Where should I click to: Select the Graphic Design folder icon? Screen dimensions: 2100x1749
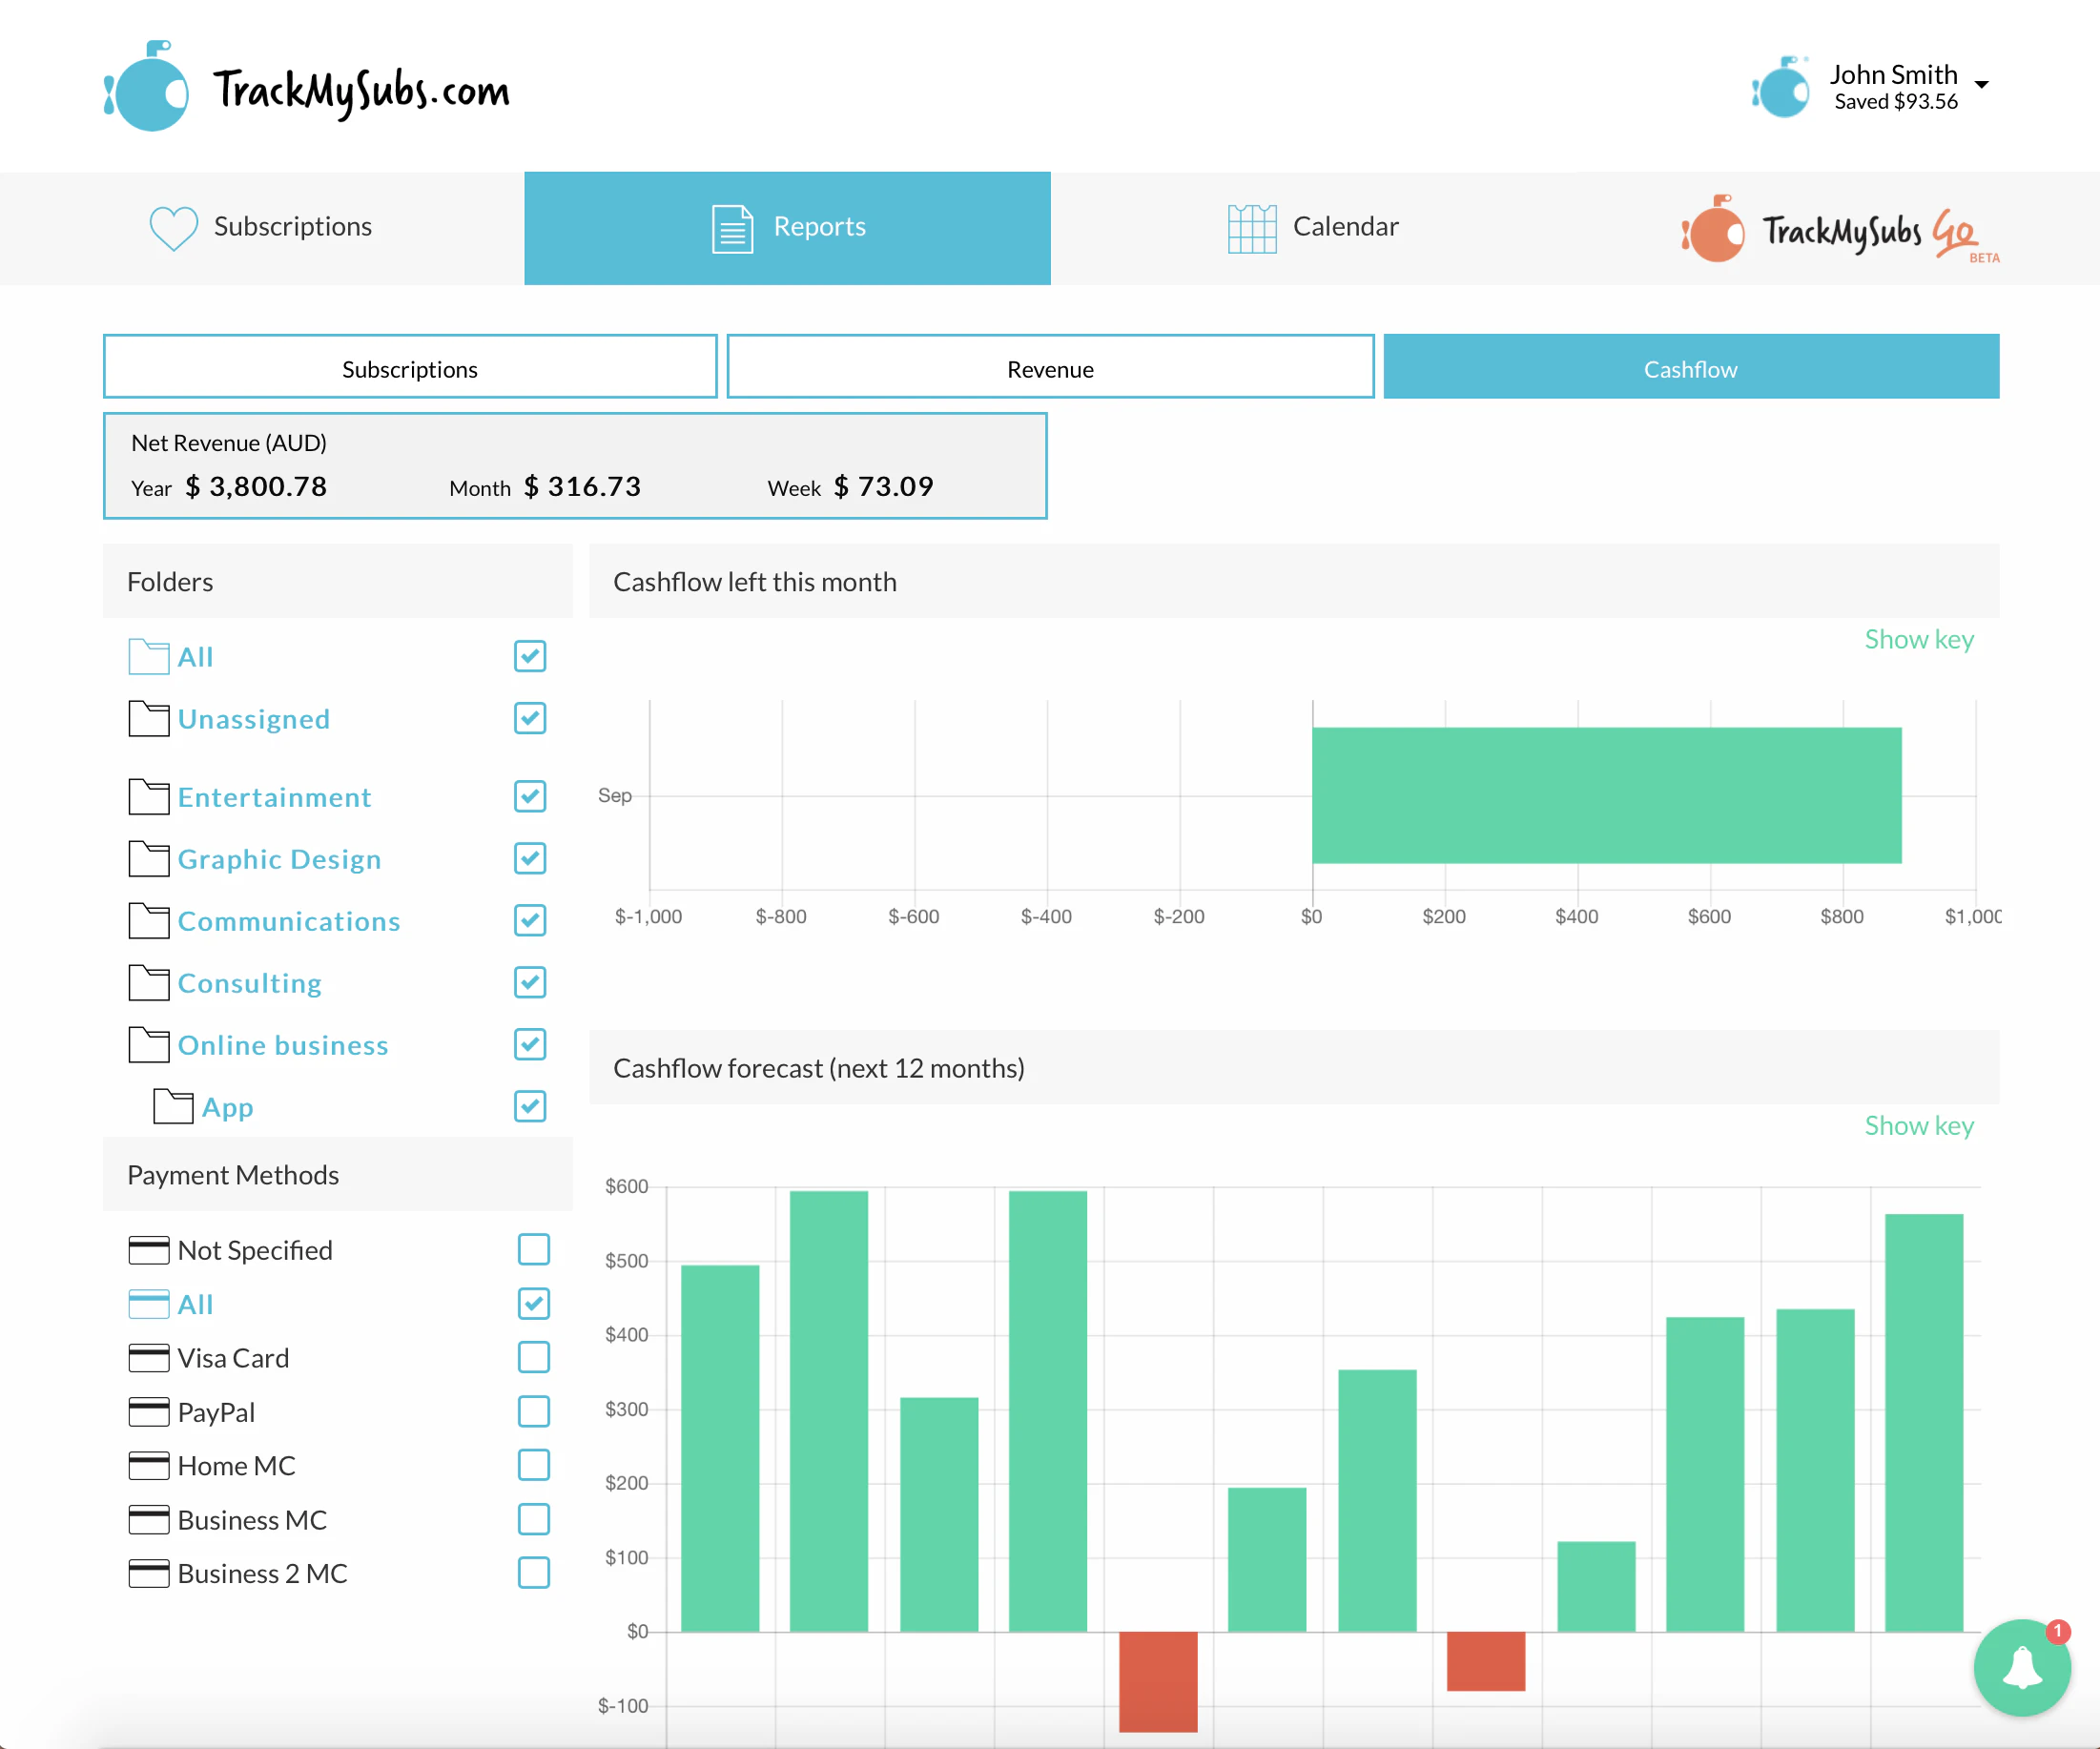148,859
